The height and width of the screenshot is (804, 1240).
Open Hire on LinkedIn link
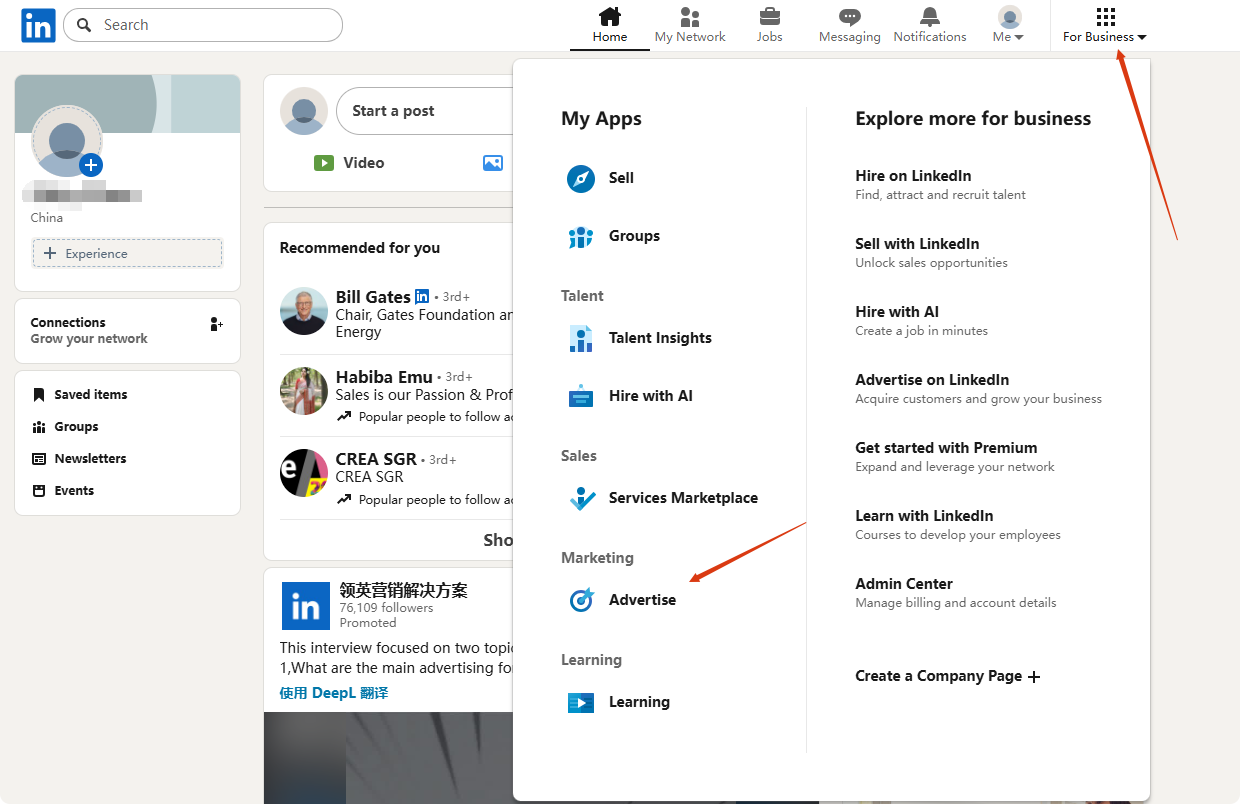tap(913, 176)
